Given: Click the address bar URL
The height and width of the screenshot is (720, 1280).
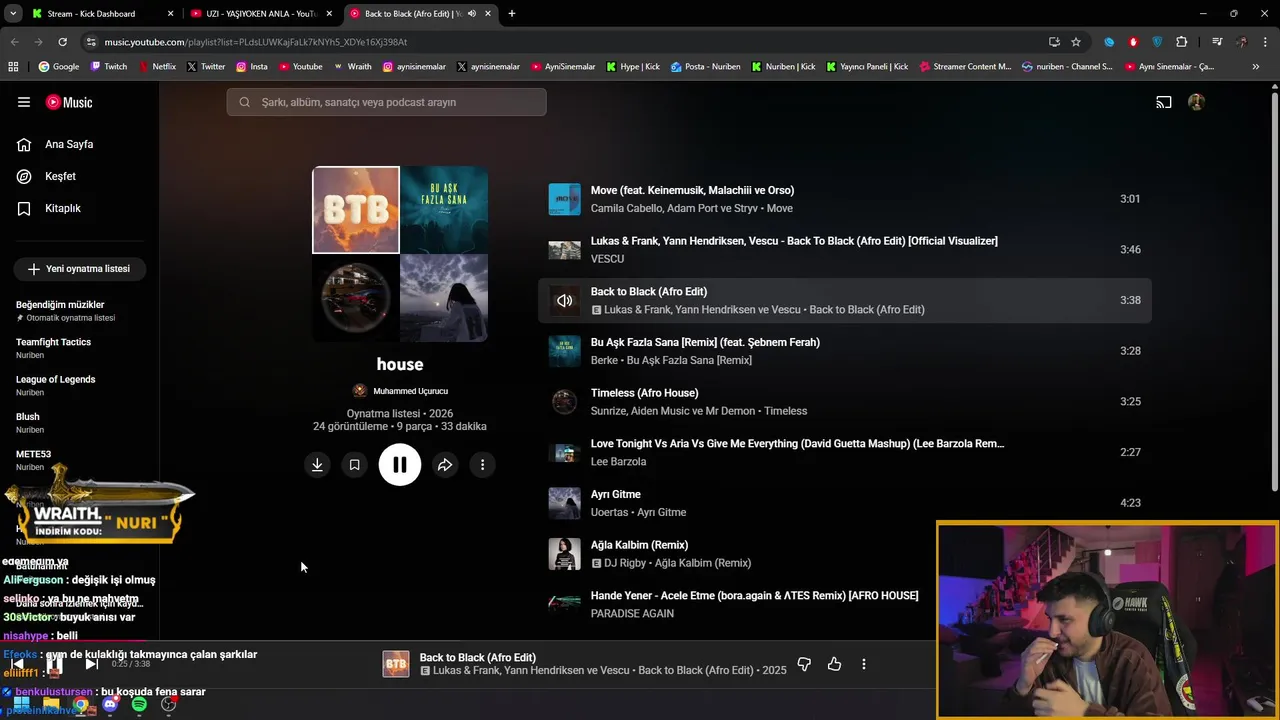Looking at the screenshot, I should tap(255, 42).
